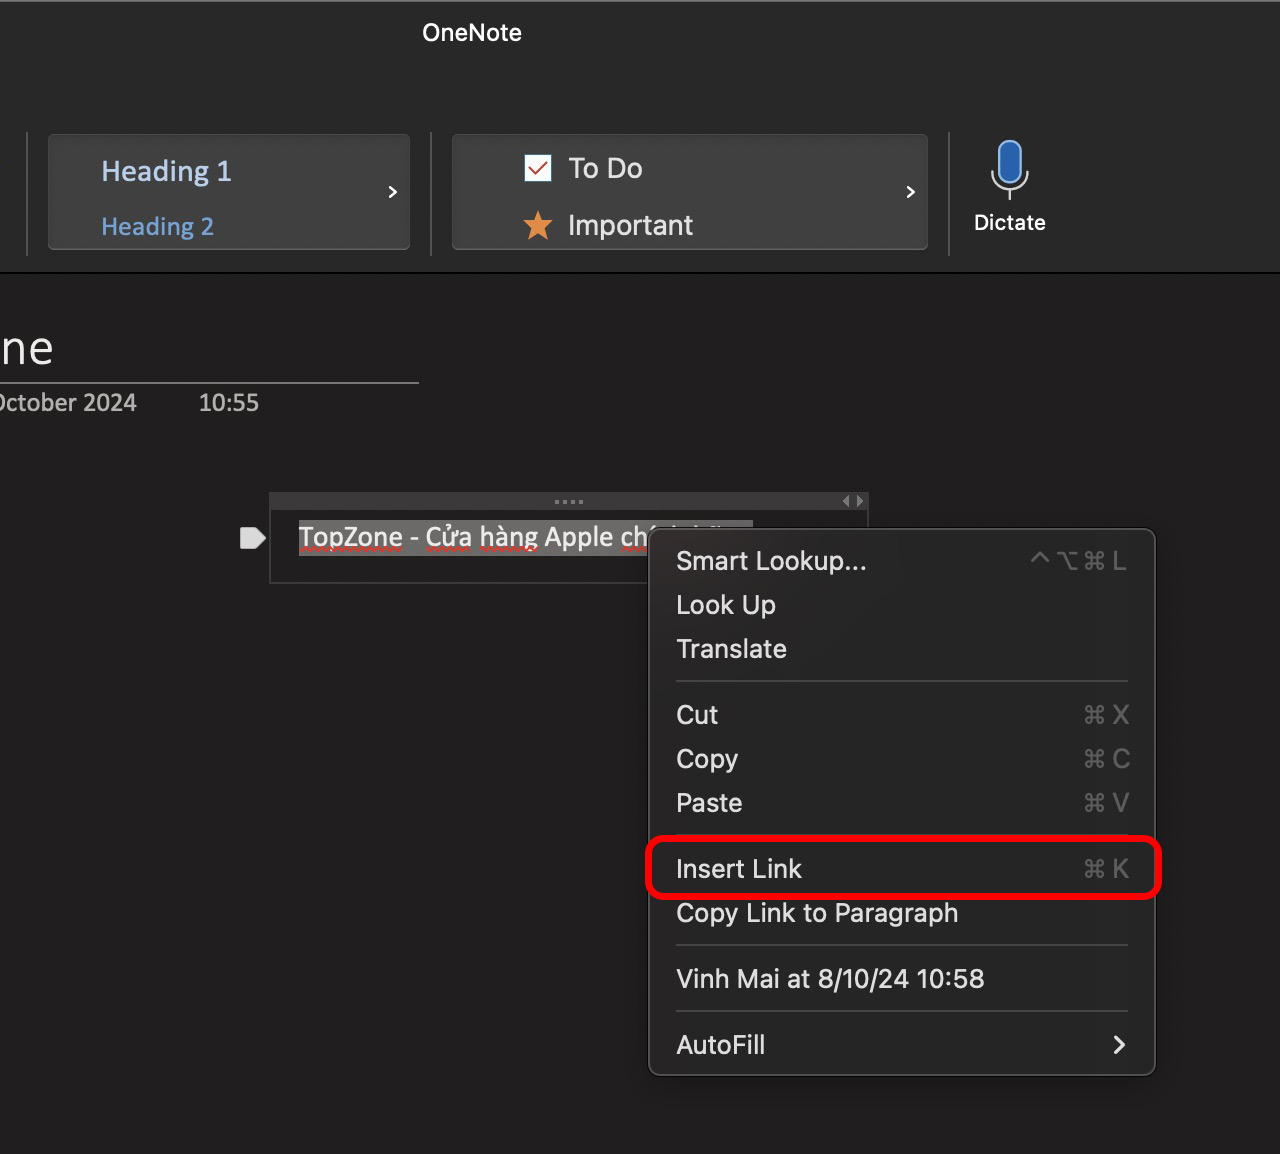Choose Copy Link to Paragraph
This screenshot has width=1280, height=1154.
[902, 913]
